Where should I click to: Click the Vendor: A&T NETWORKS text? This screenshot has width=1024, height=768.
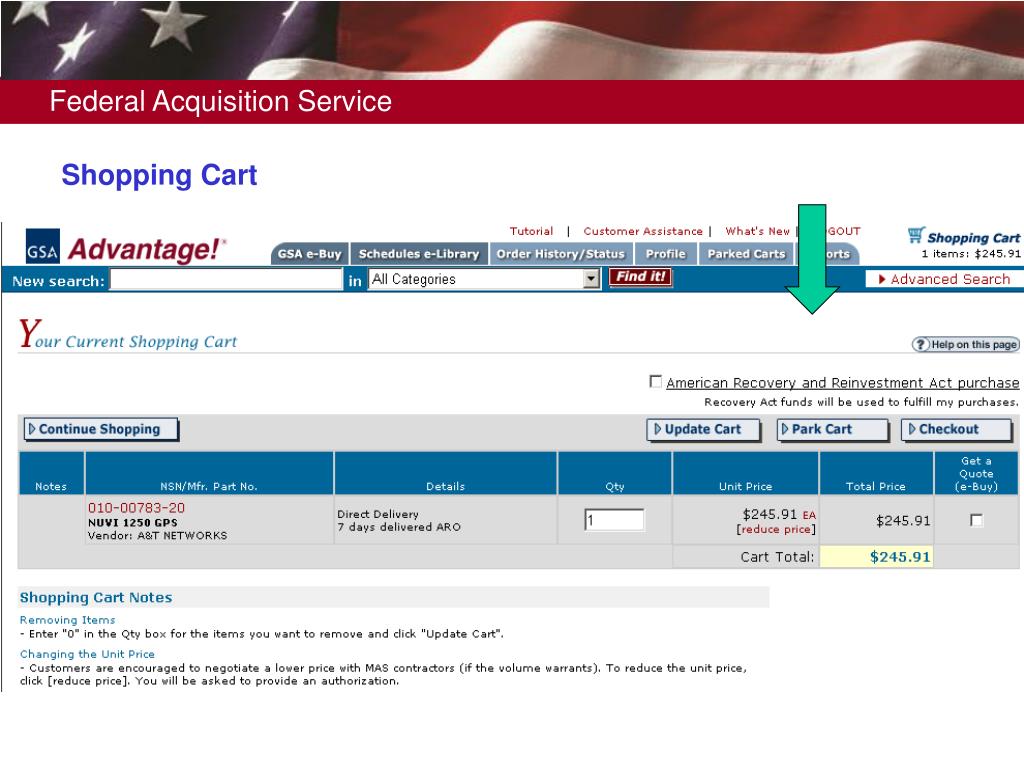tap(157, 536)
